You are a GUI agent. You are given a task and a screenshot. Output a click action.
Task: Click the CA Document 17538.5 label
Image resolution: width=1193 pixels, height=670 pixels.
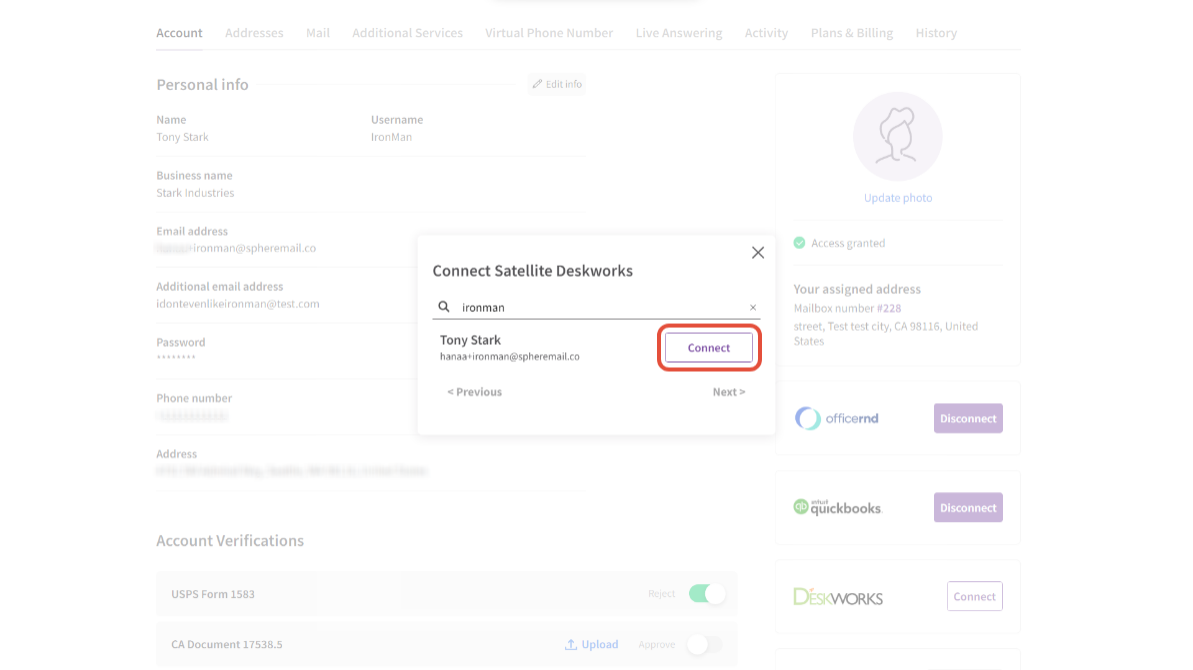point(227,644)
